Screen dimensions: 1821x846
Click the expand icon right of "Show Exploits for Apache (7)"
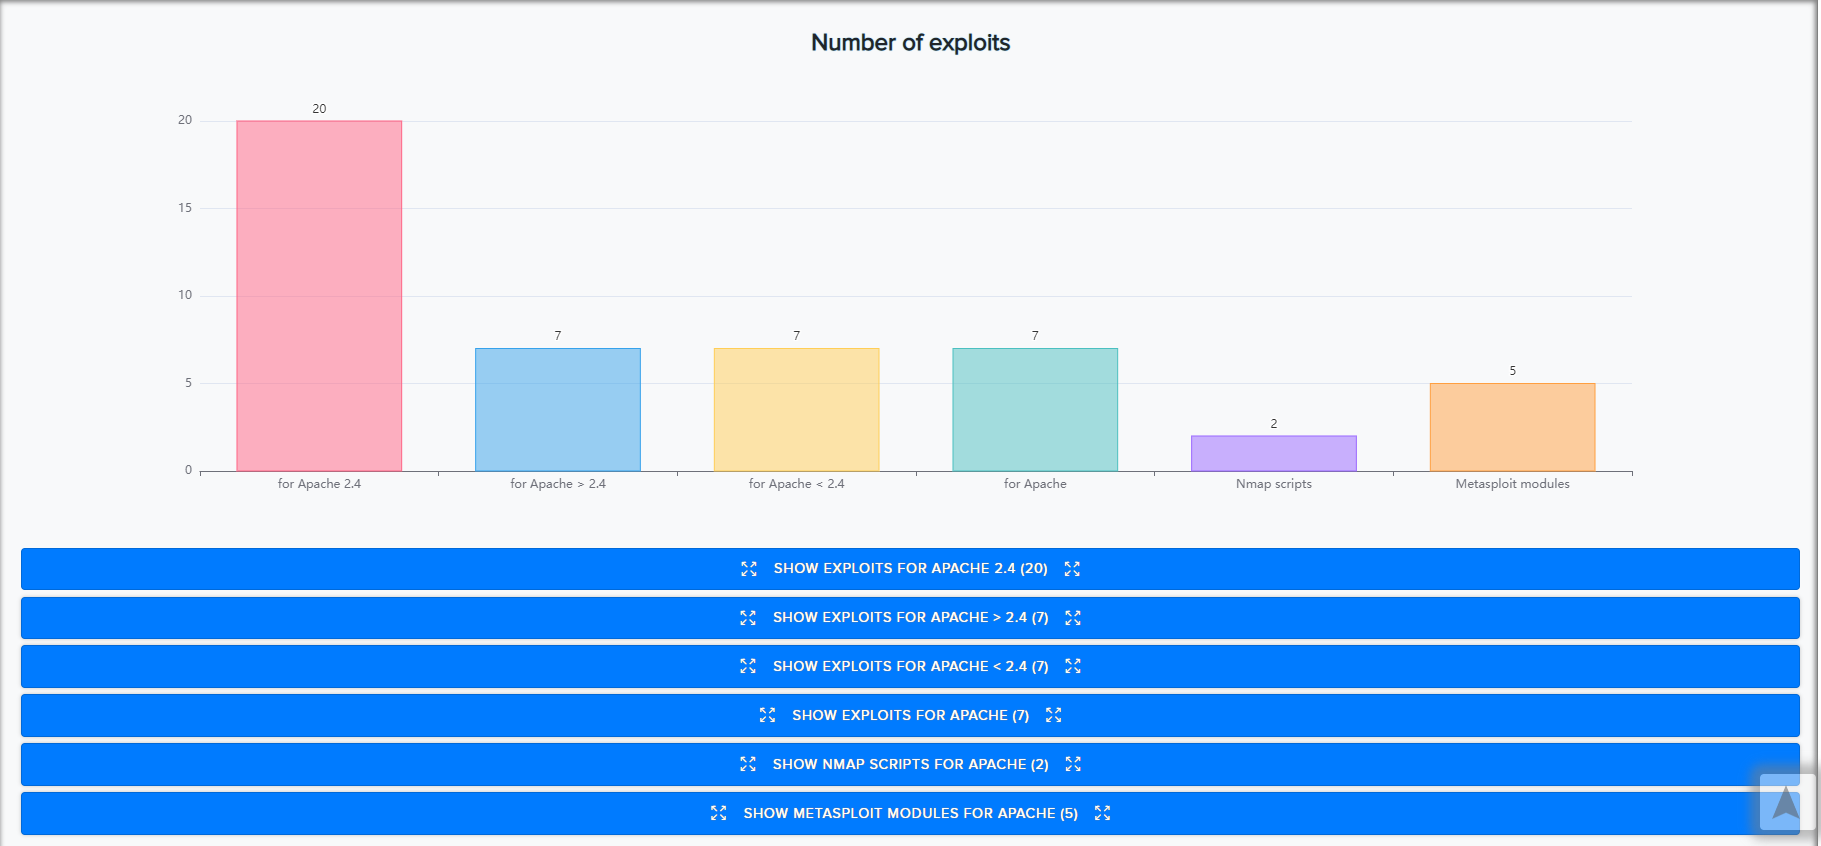(x=1053, y=715)
